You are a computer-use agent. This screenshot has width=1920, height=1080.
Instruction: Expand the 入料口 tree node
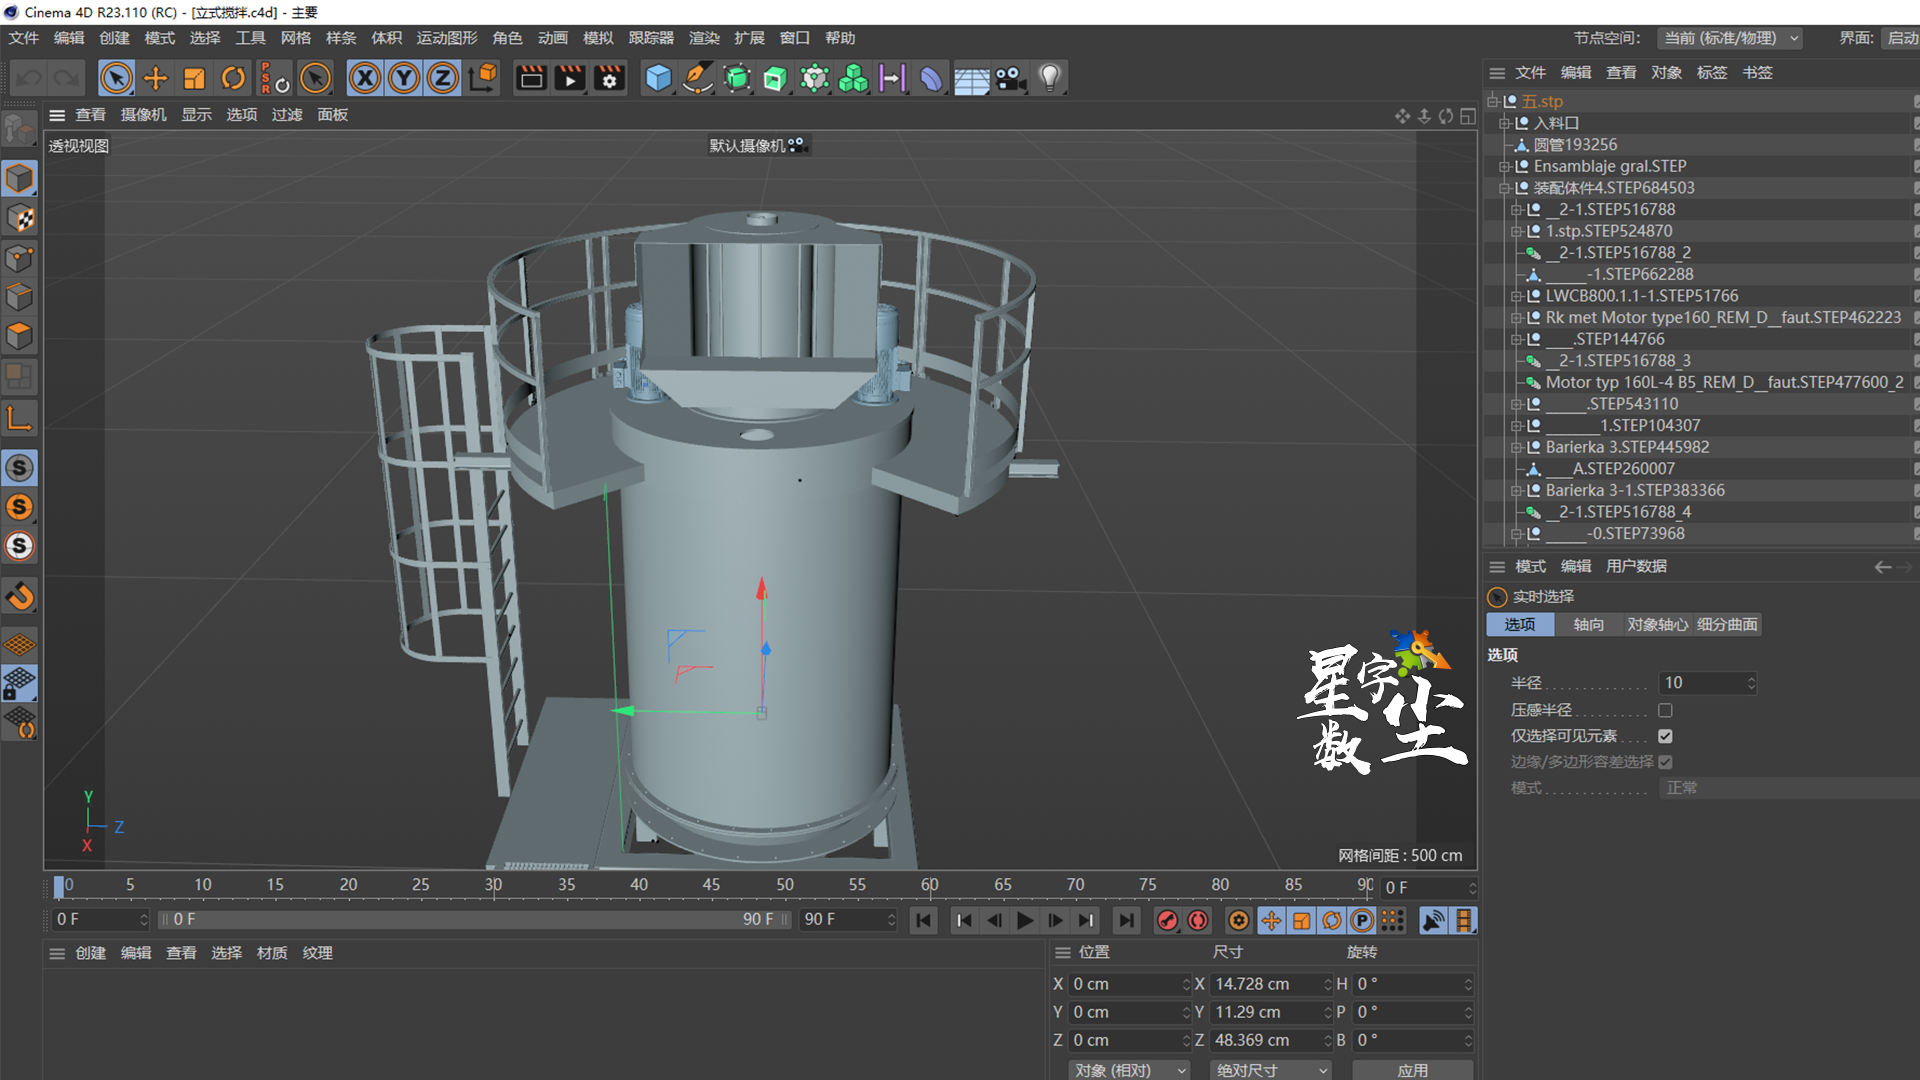click(1504, 123)
